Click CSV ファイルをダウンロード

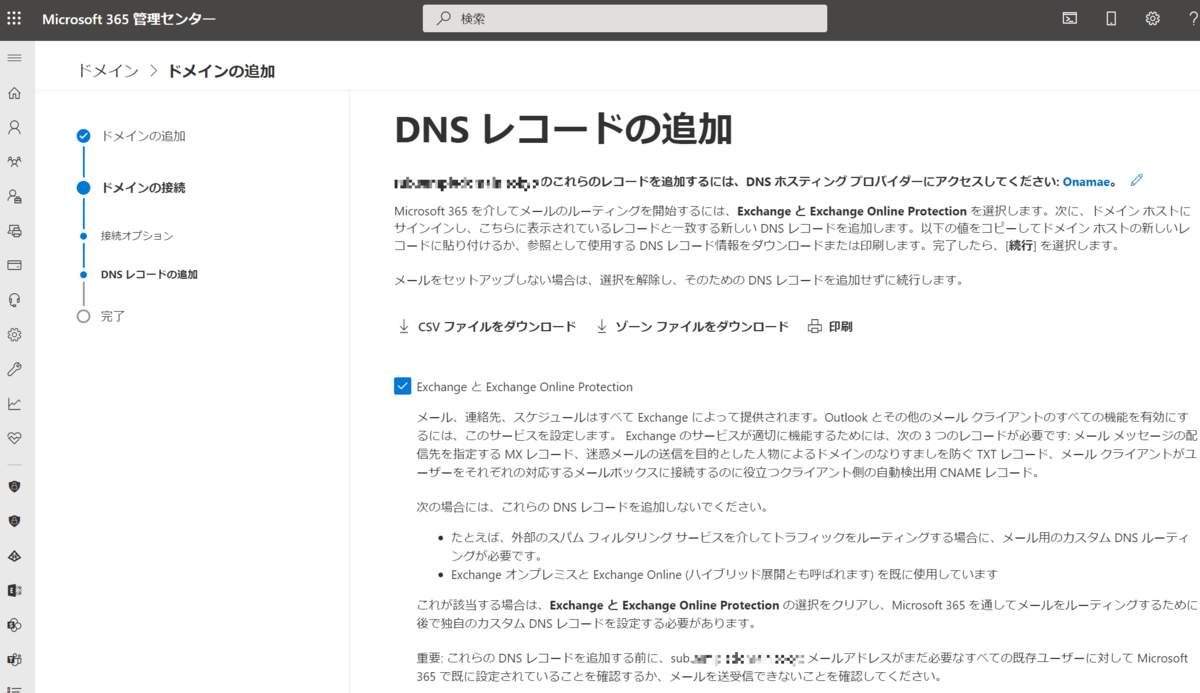pos(487,326)
